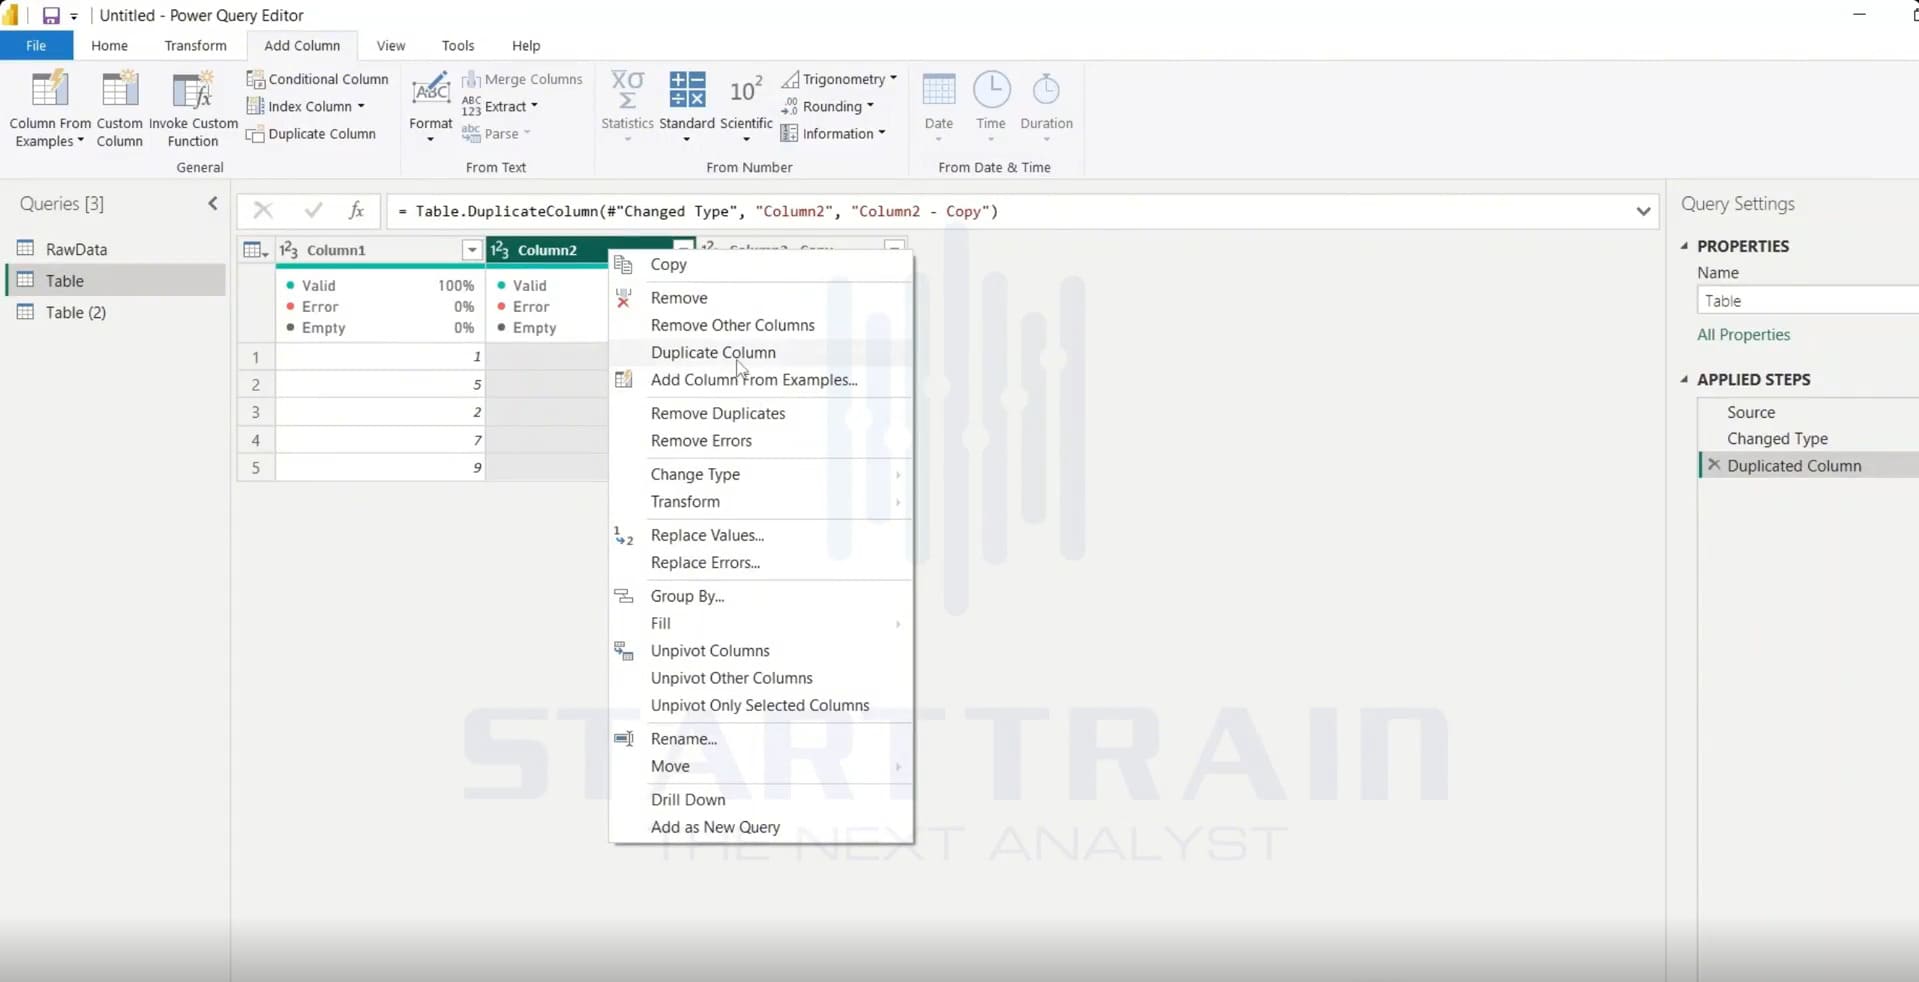This screenshot has height=982, width=1919.
Task: Open the All Properties link
Action: (x=1743, y=335)
